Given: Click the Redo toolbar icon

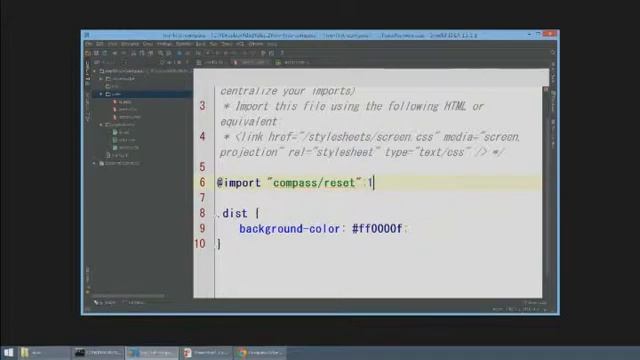Looking at the screenshot, I should [123, 53].
